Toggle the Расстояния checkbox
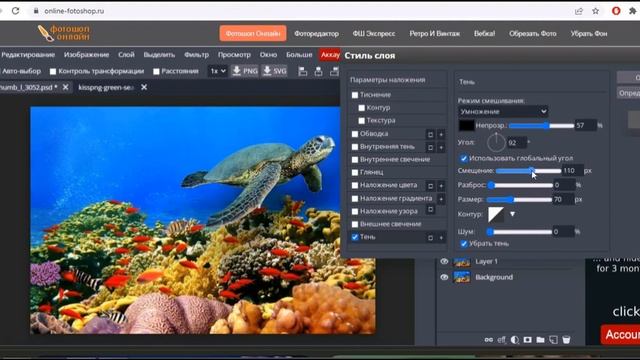640x360 pixels. 156,71
